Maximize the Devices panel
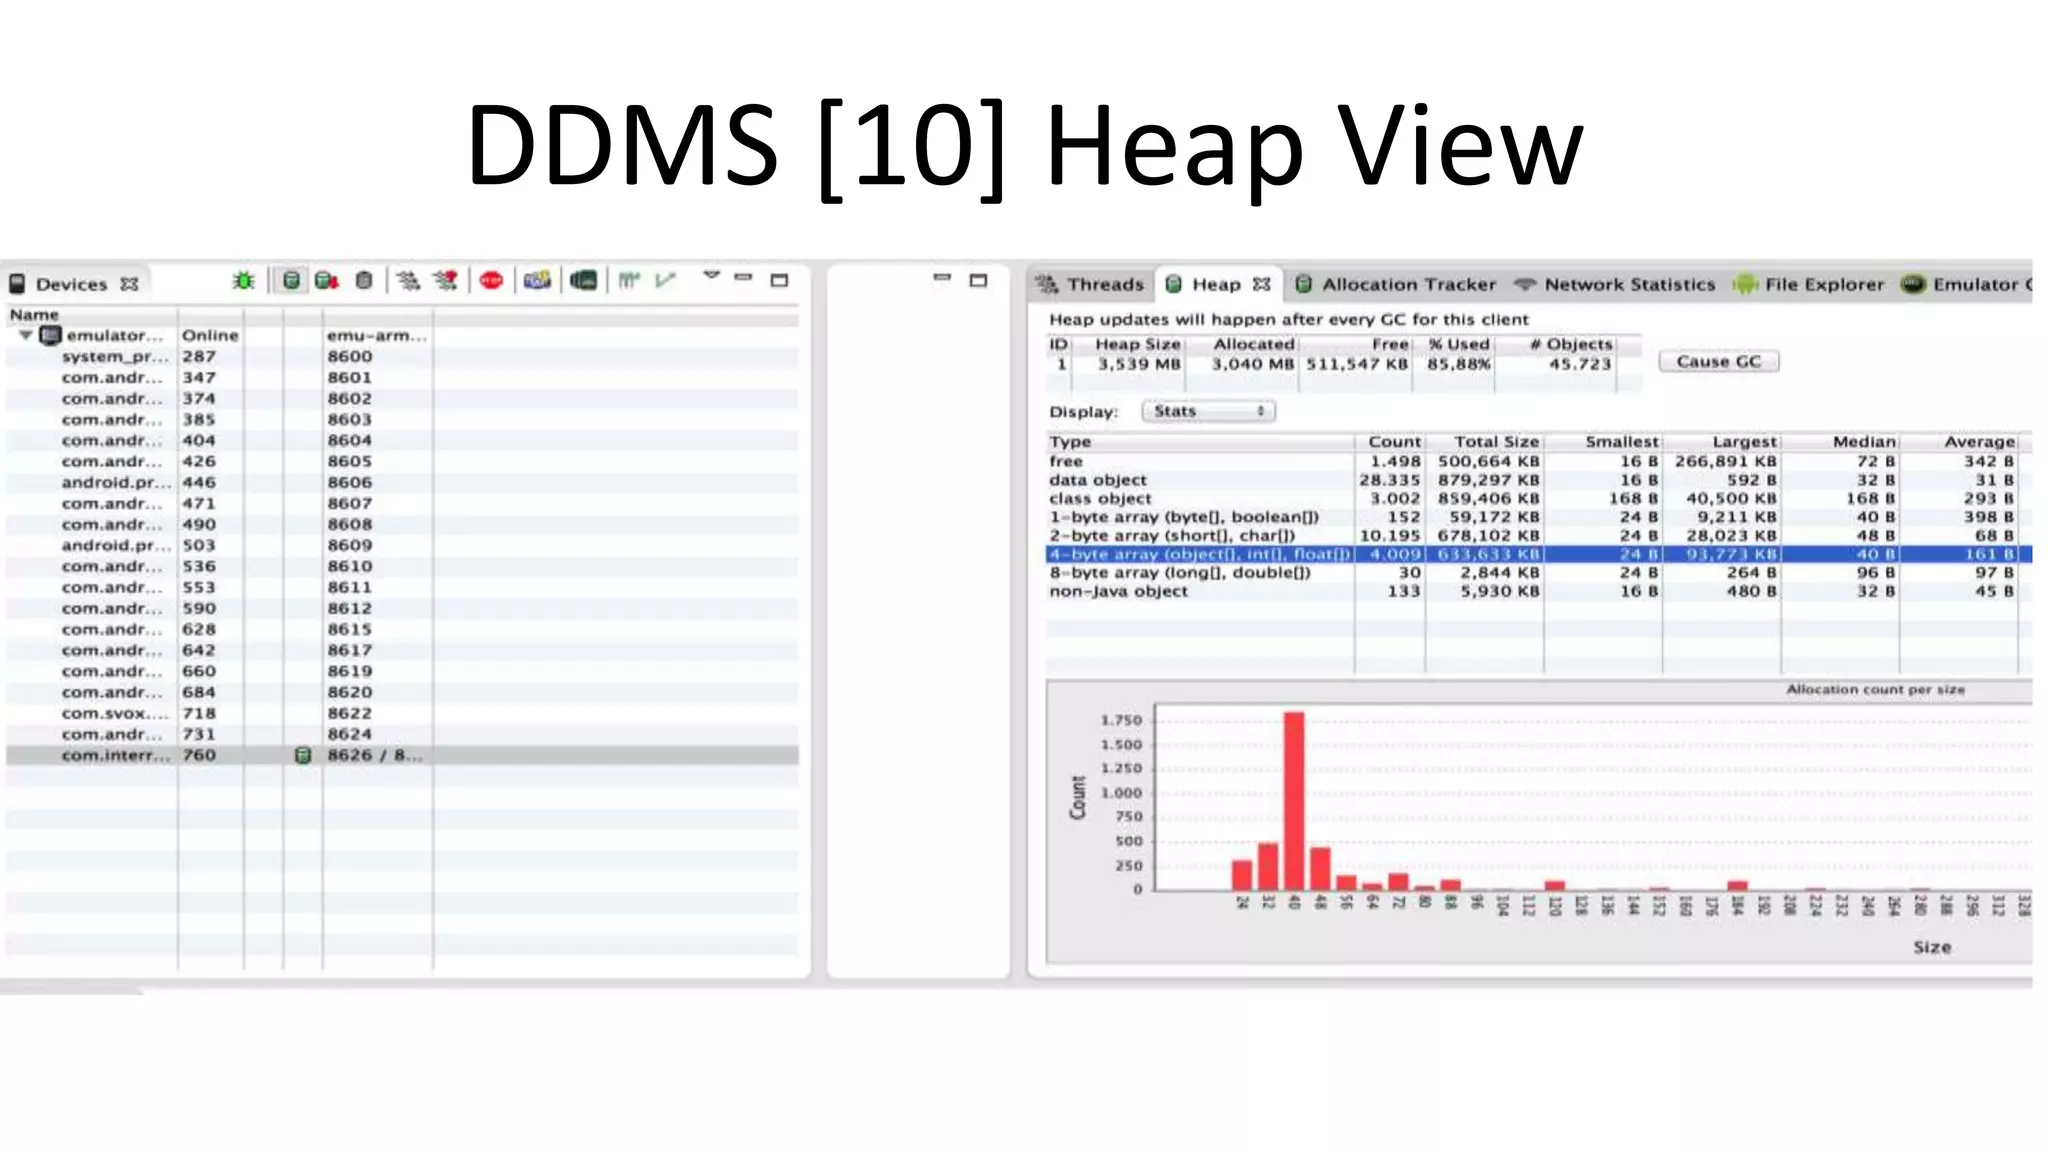This screenshot has width=2048, height=1152. pos(780,280)
